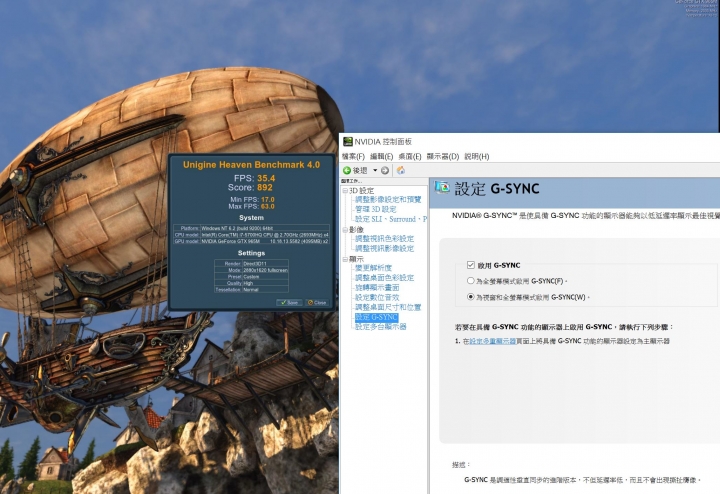Click the 後退 back button label

[x=360, y=170]
